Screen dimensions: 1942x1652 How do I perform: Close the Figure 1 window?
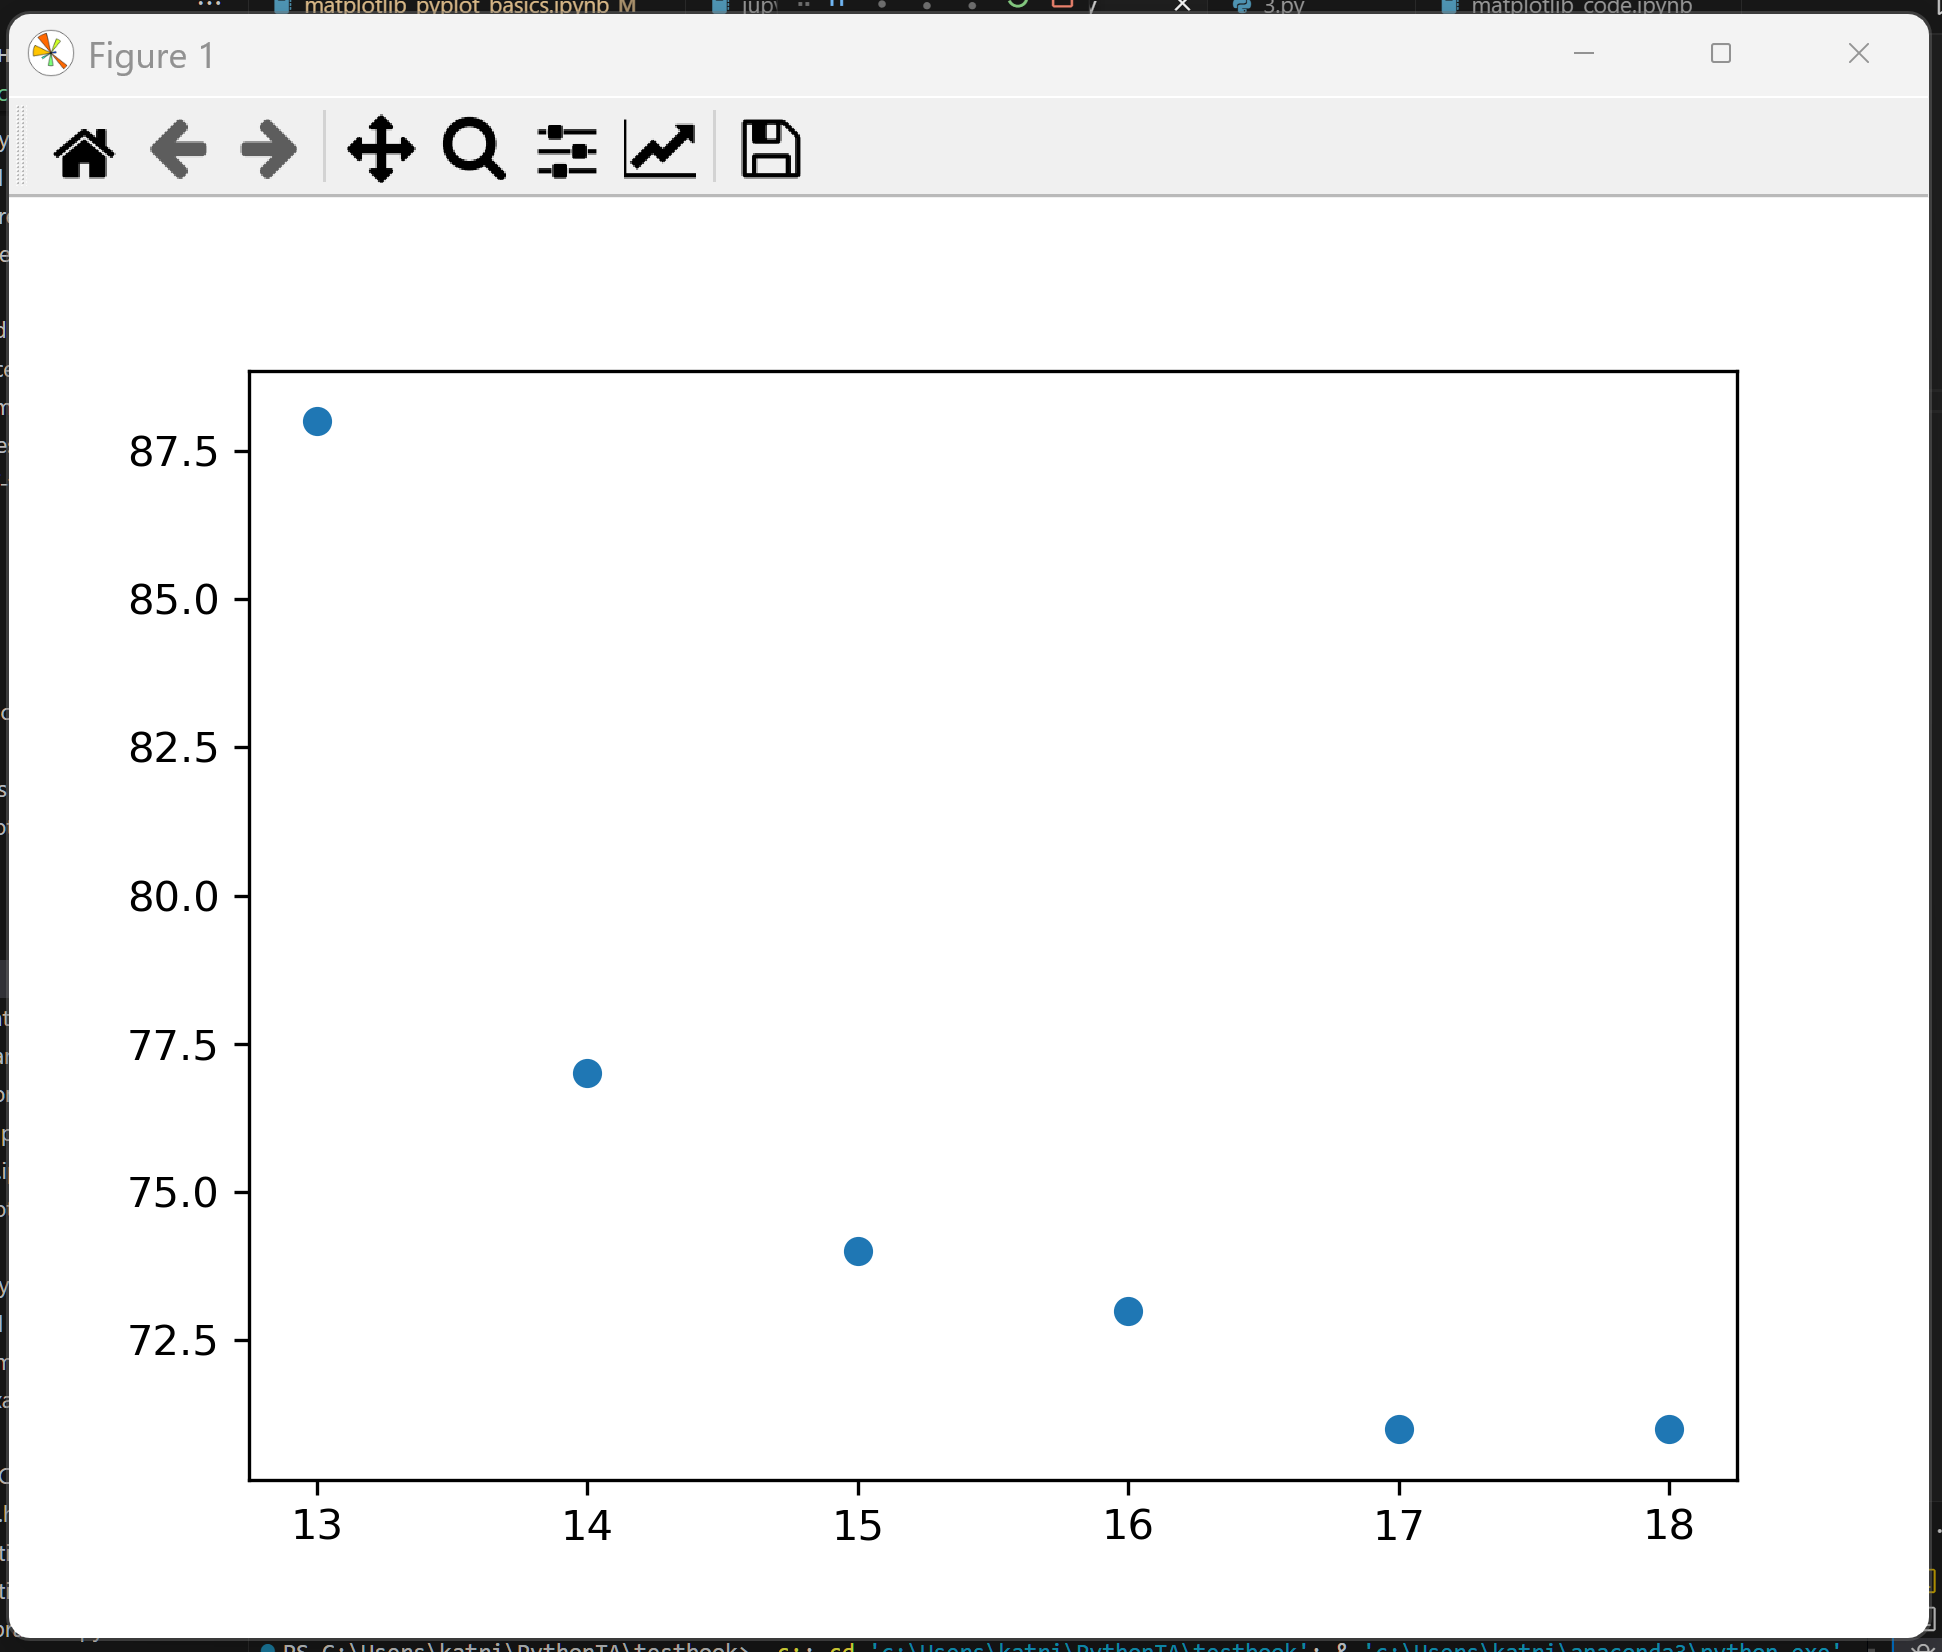click(1858, 53)
